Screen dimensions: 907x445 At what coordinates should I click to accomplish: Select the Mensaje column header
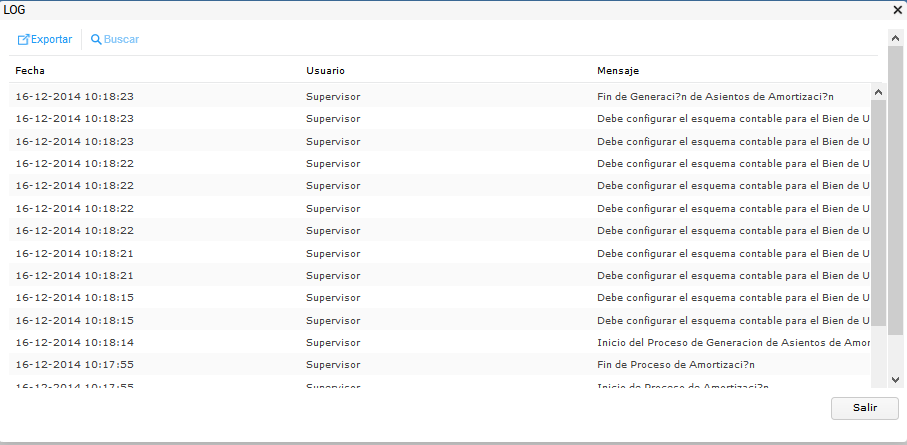point(618,71)
